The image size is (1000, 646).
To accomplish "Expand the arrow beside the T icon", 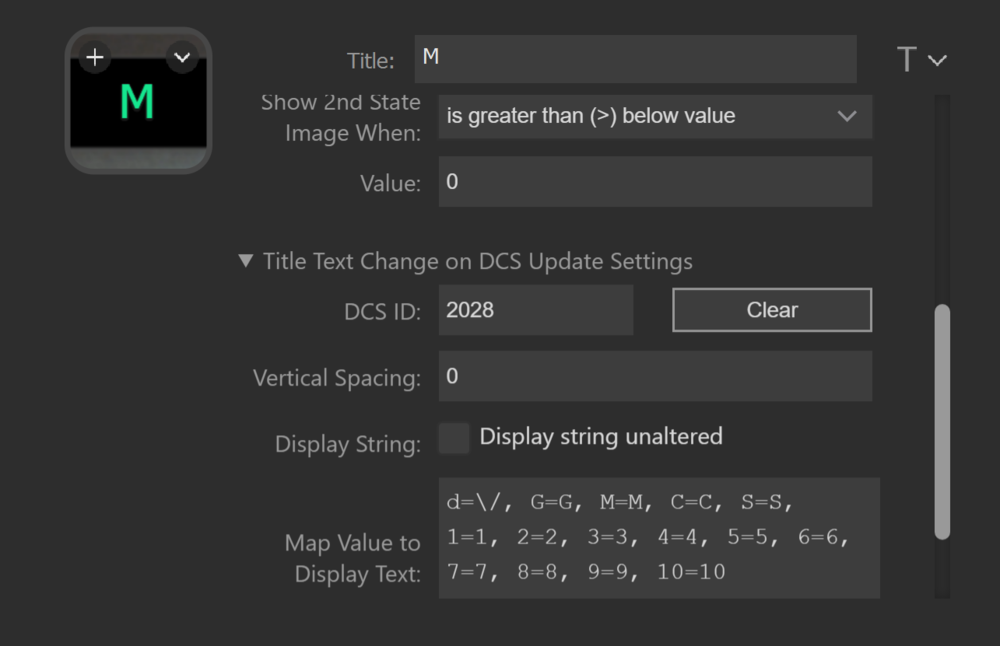I will [x=937, y=61].
